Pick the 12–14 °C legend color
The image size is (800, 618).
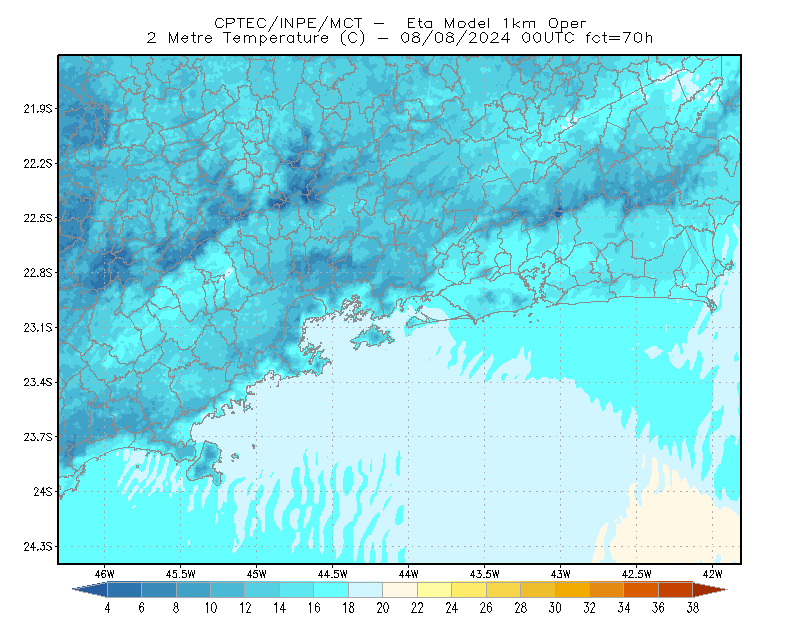[x=262, y=590]
